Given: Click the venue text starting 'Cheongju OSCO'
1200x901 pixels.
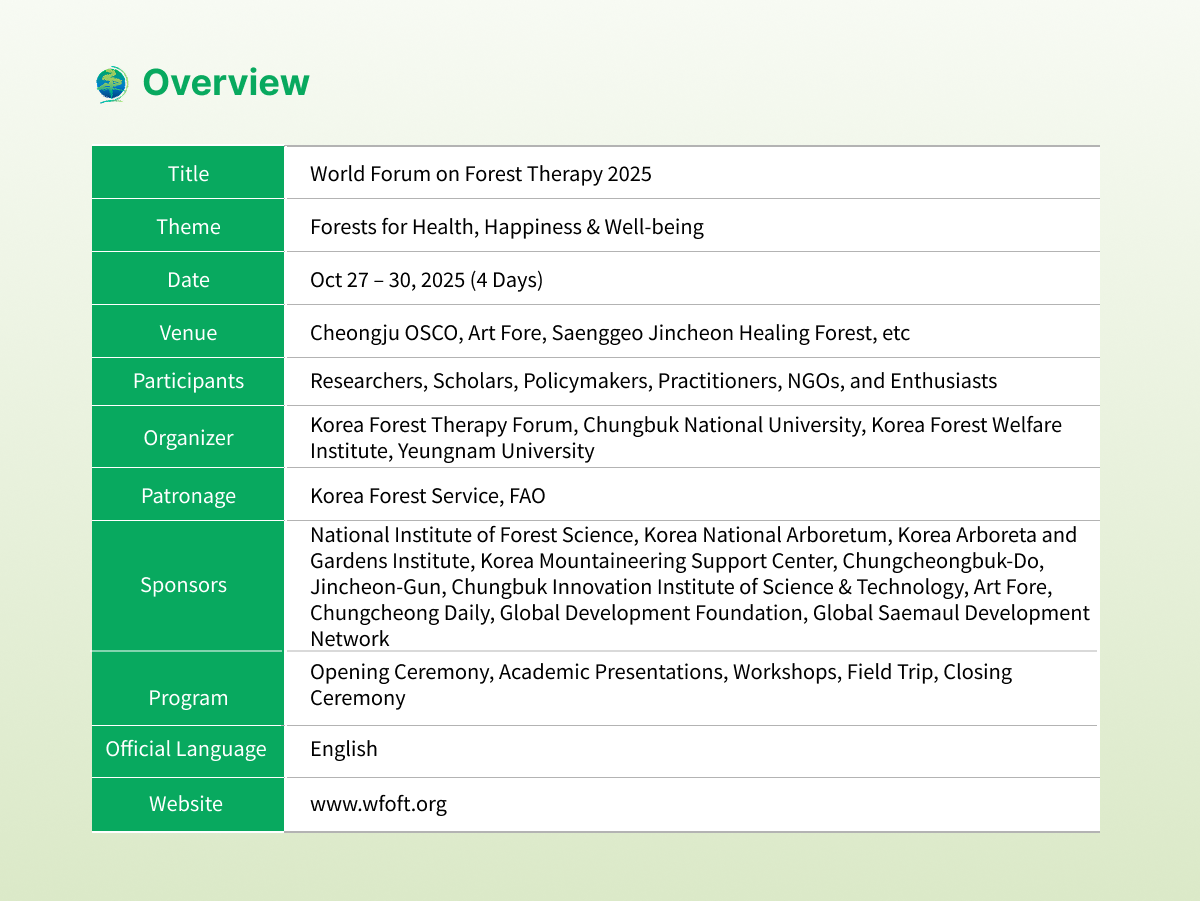Looking at the screenshot, I should pos(610,333).
